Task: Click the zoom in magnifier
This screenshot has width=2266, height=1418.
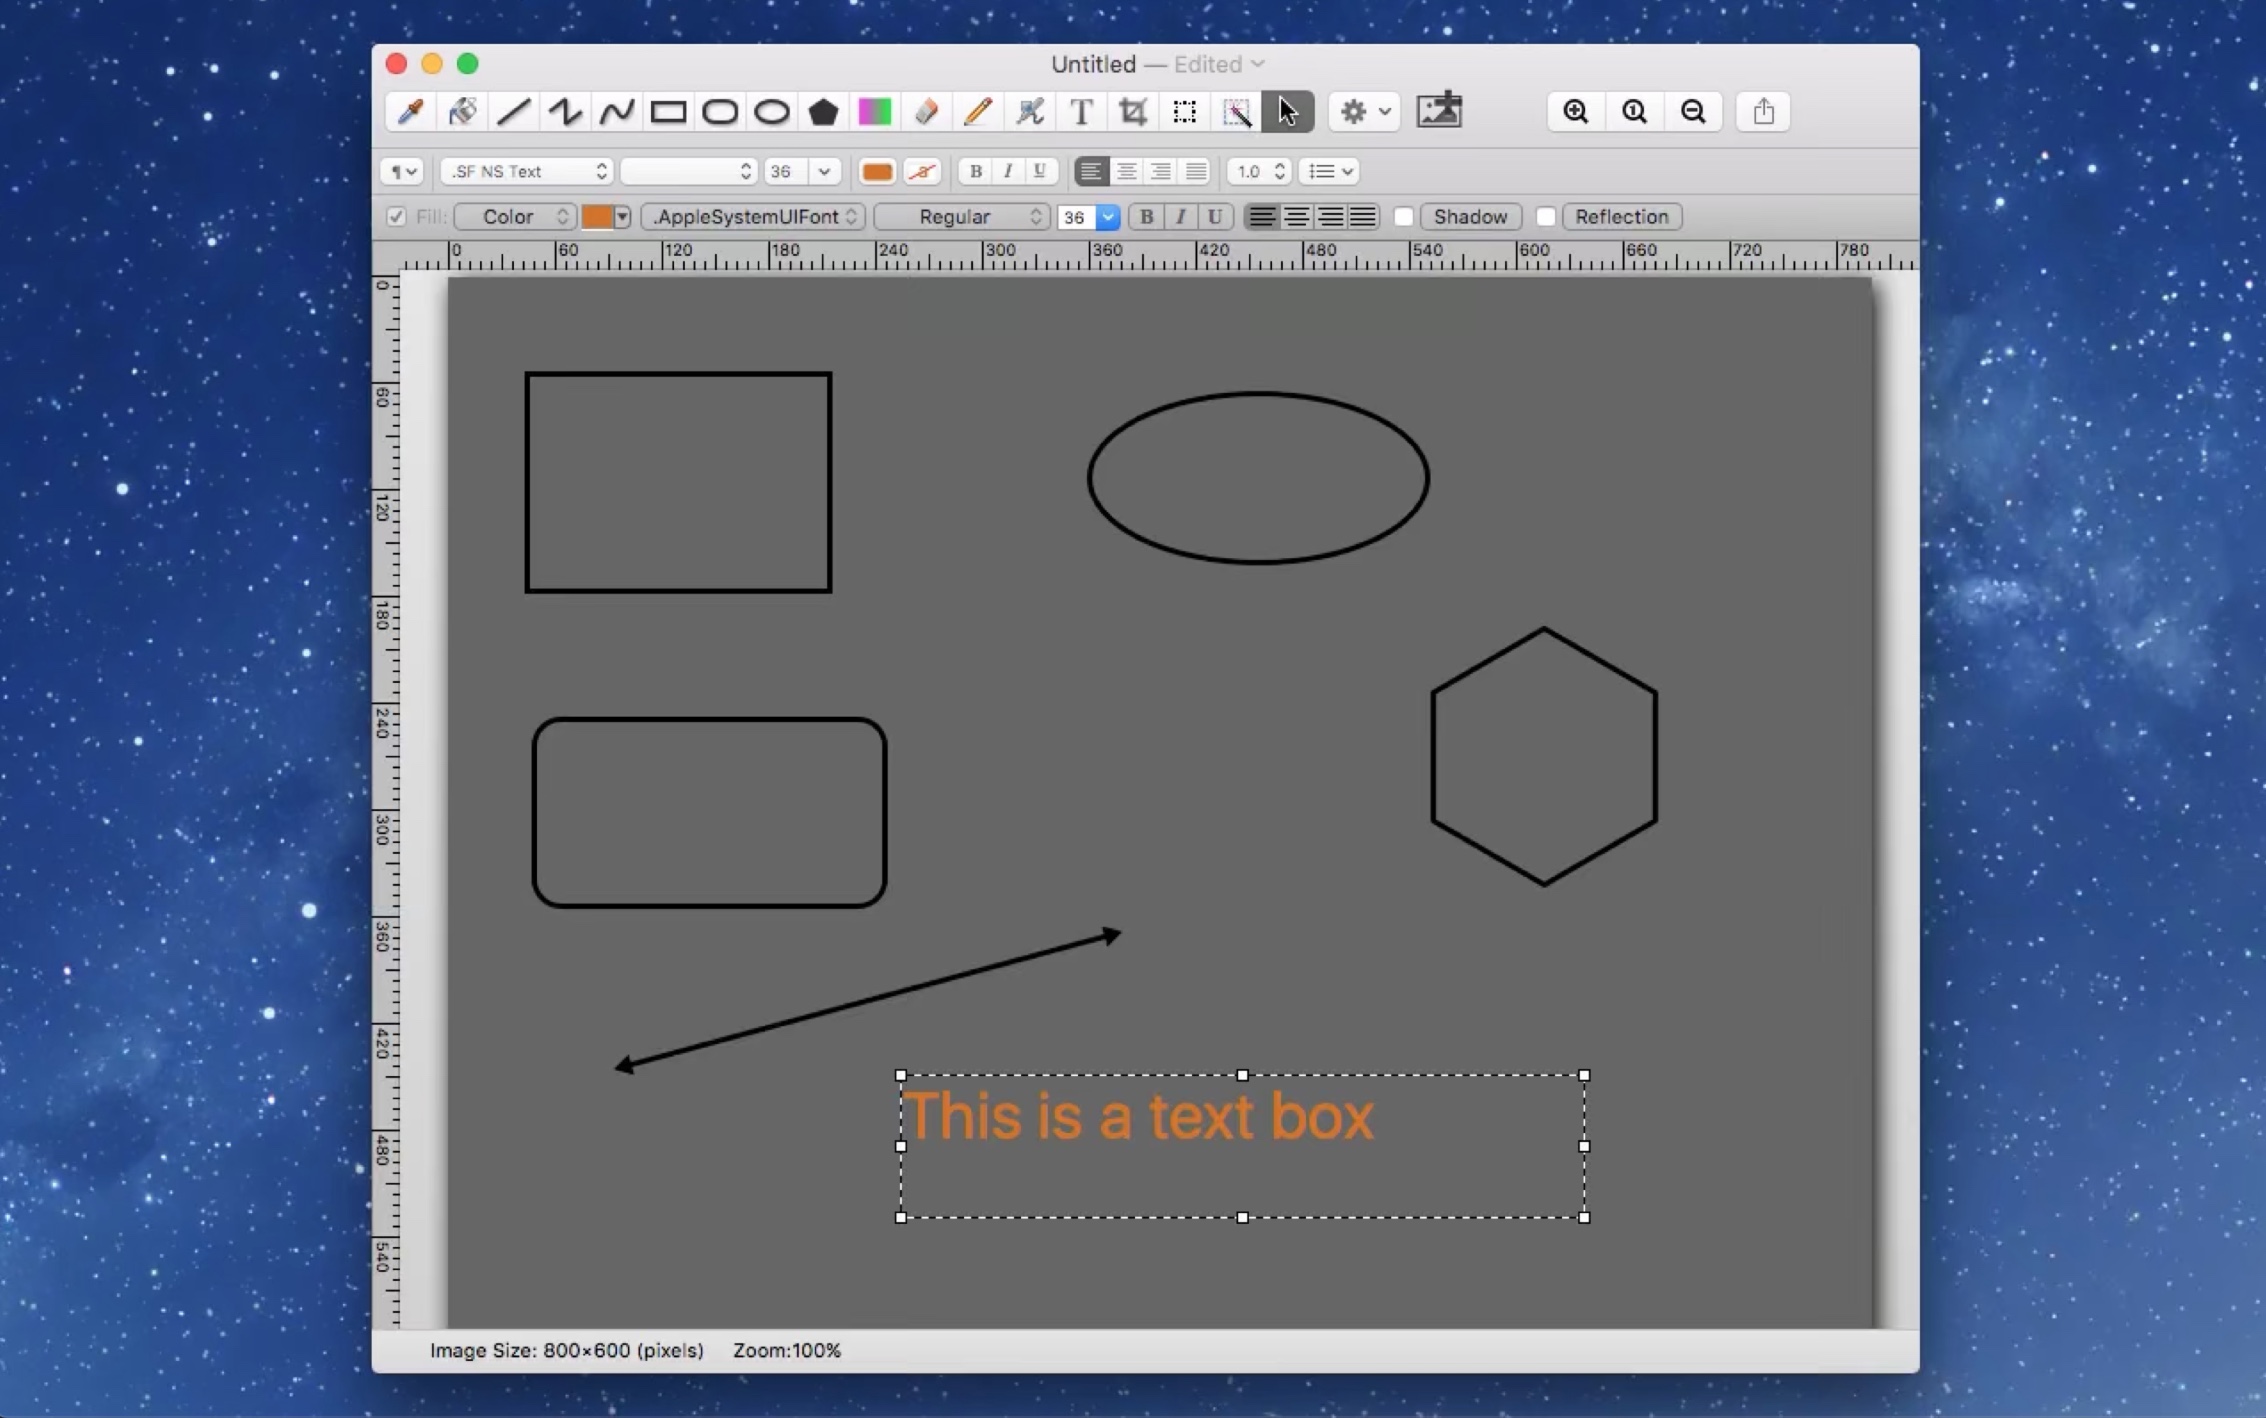Action: 1576,111
